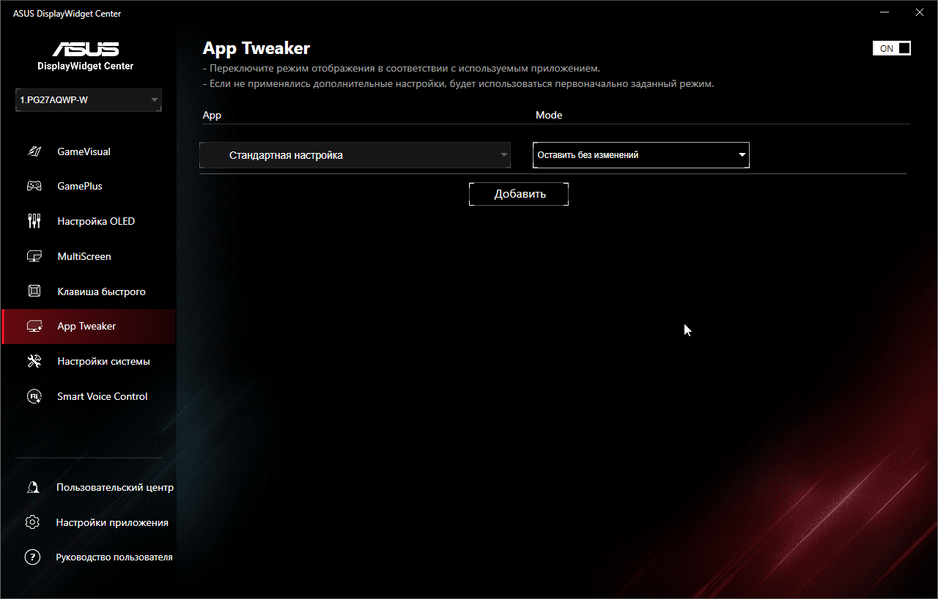The height and width of the screenshot is (599, 938).
Task: Close the ASUS DisplayWidget Center window
Action: 919,13
